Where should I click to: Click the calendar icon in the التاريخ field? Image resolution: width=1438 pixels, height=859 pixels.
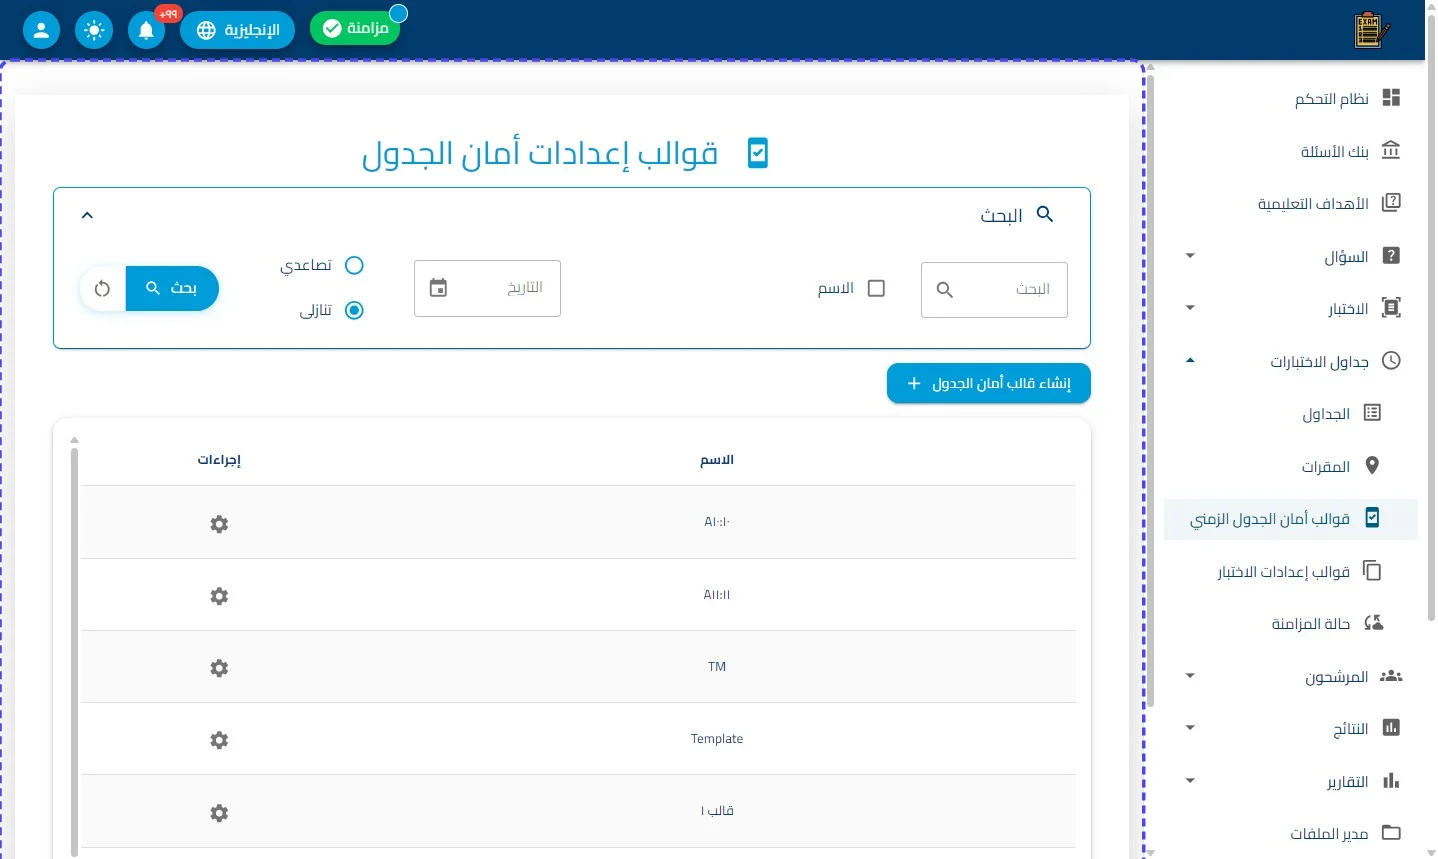438,288
